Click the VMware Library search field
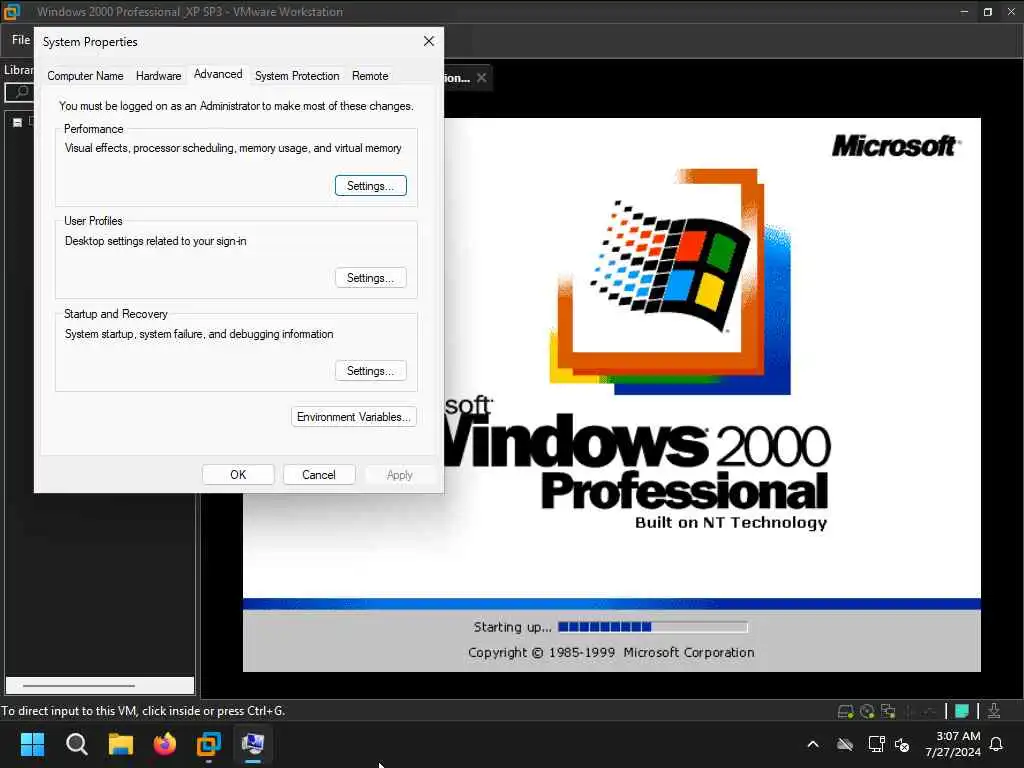Viewport: 1024px width, 768px height. pos(20,92)
